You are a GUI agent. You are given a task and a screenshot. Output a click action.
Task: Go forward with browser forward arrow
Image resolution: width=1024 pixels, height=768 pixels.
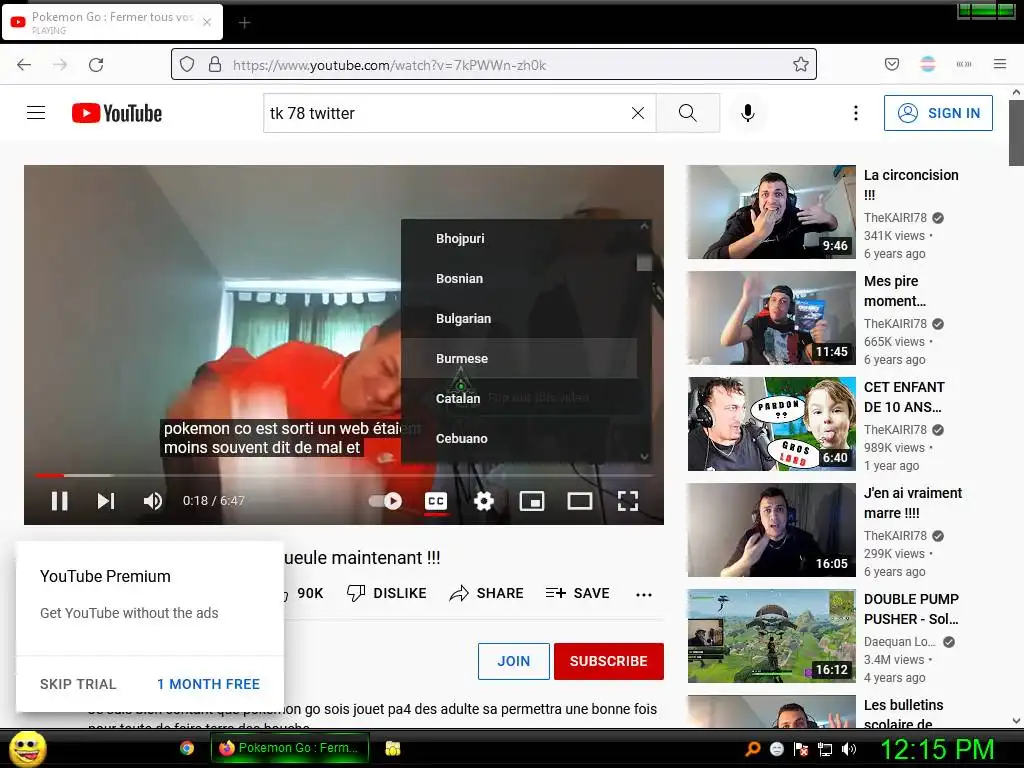(60, 65)
